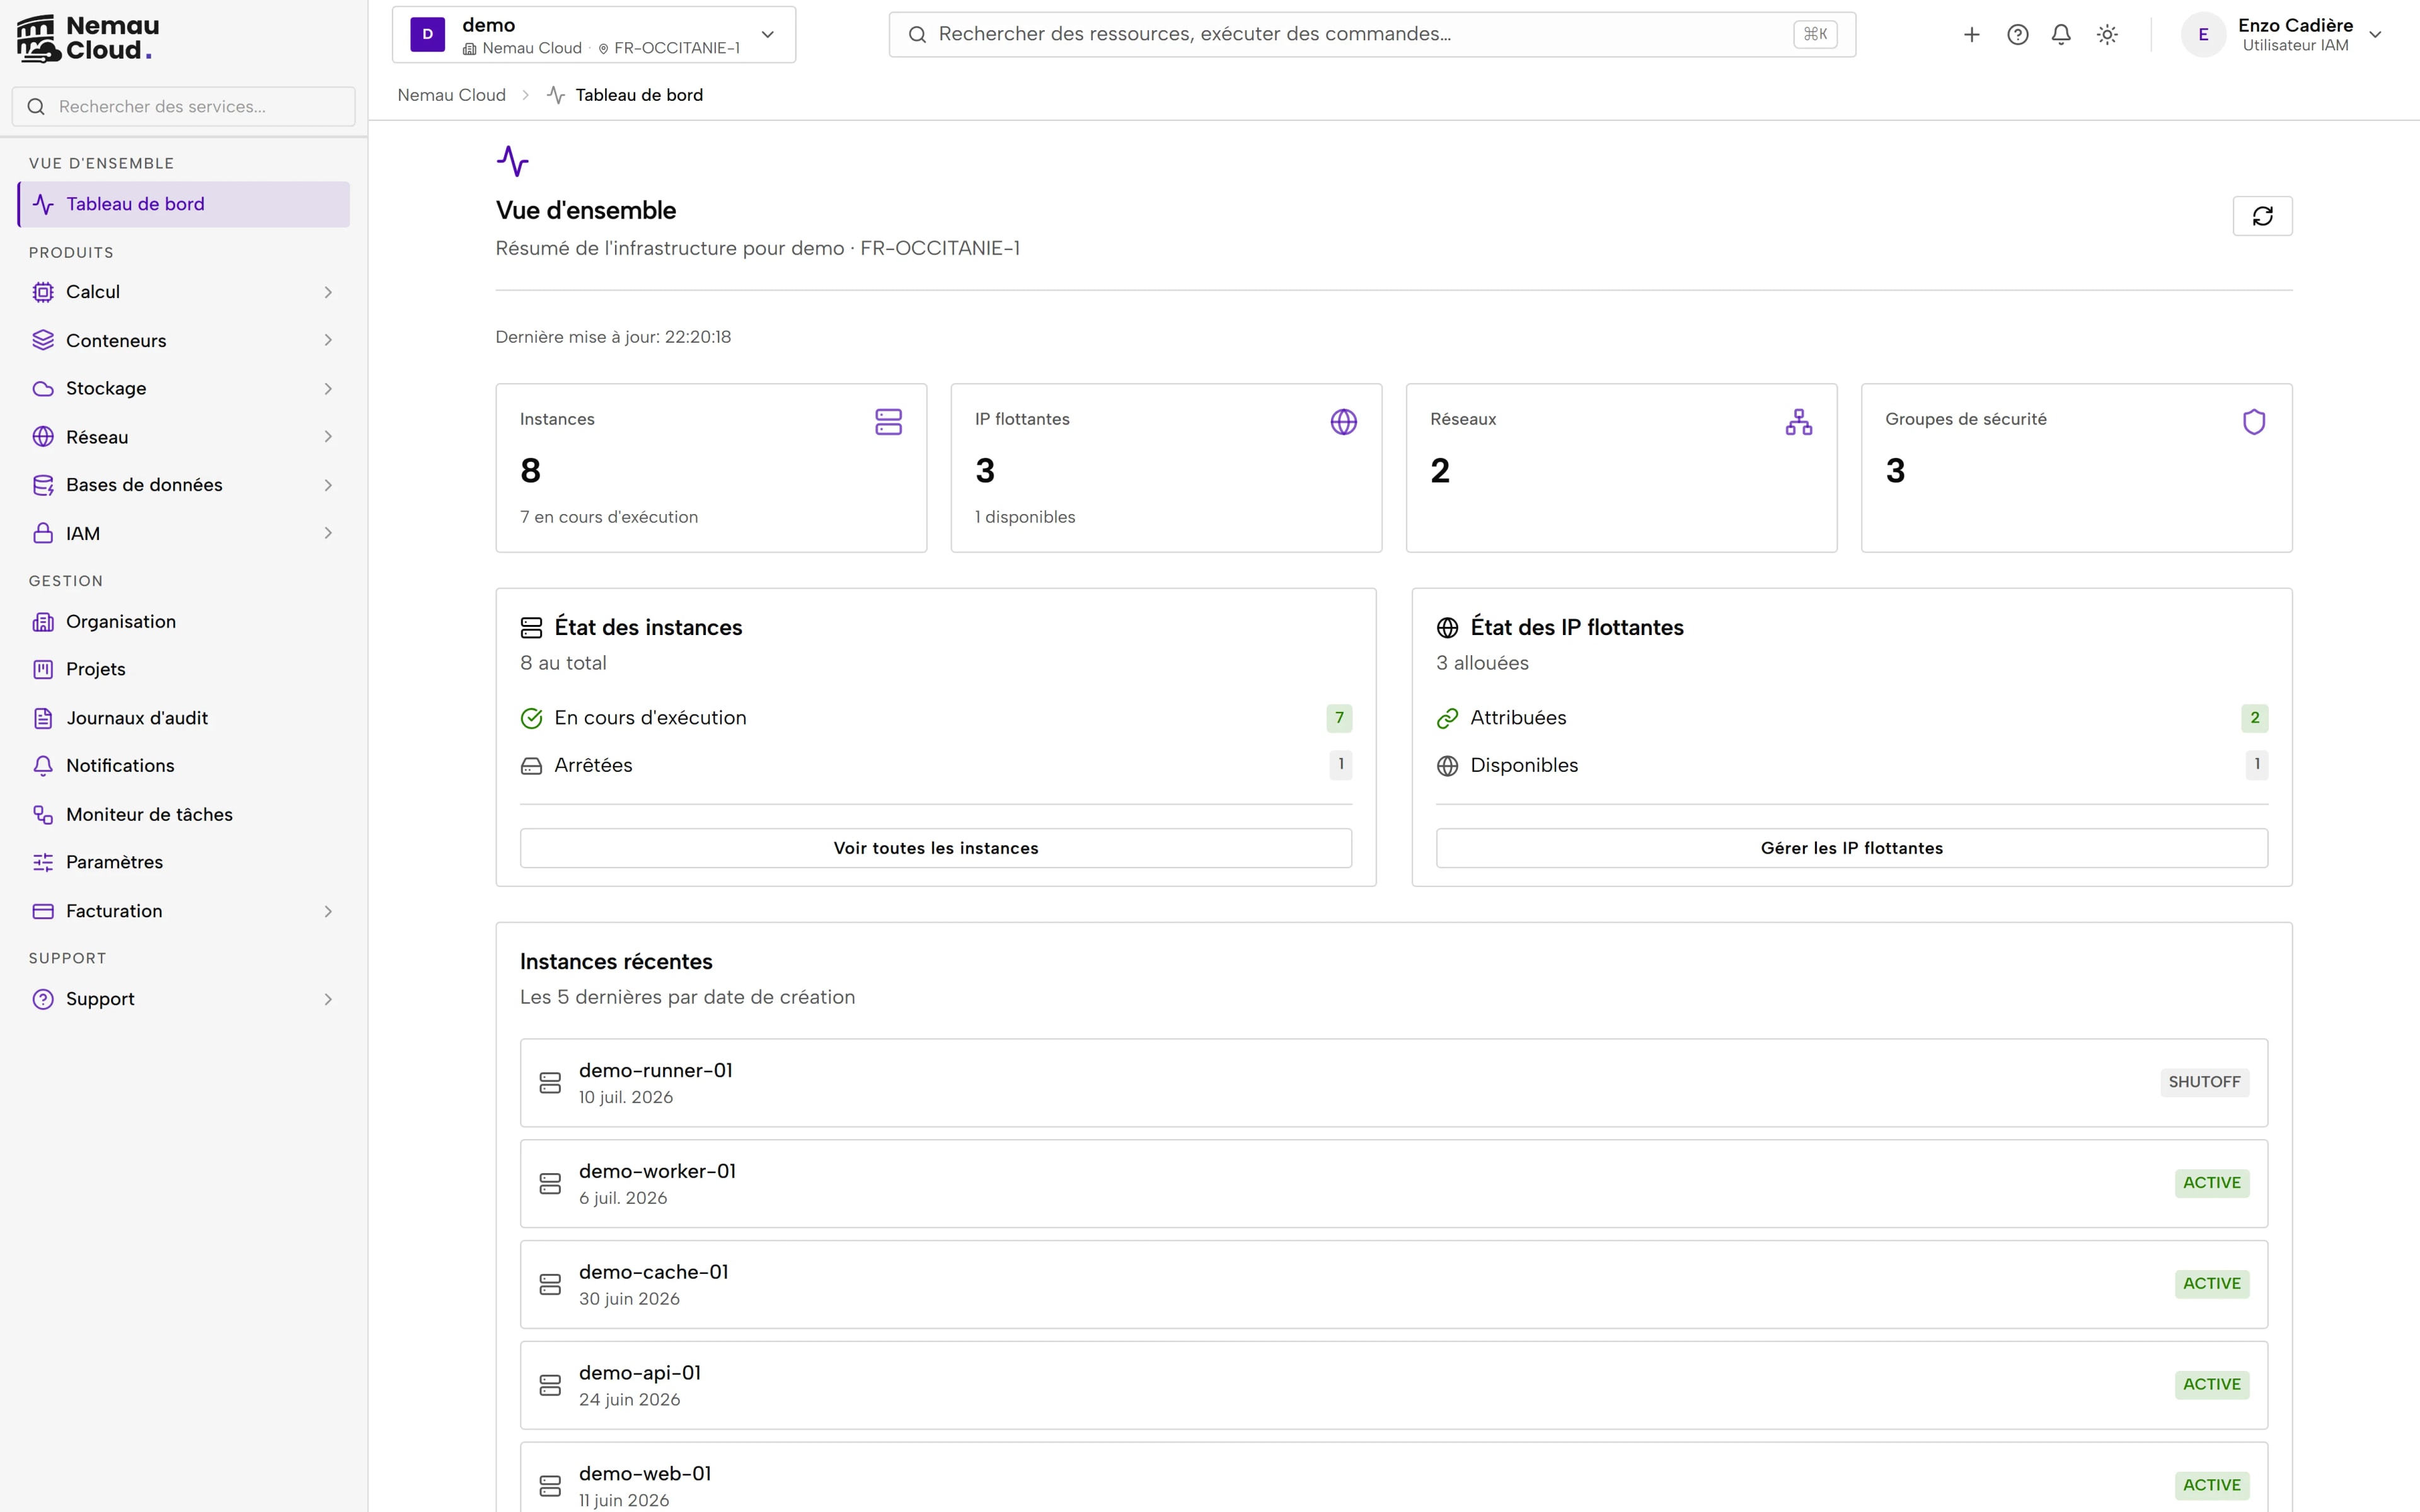
Task: Click the Organisation building icon
Action: coord(43,622)
